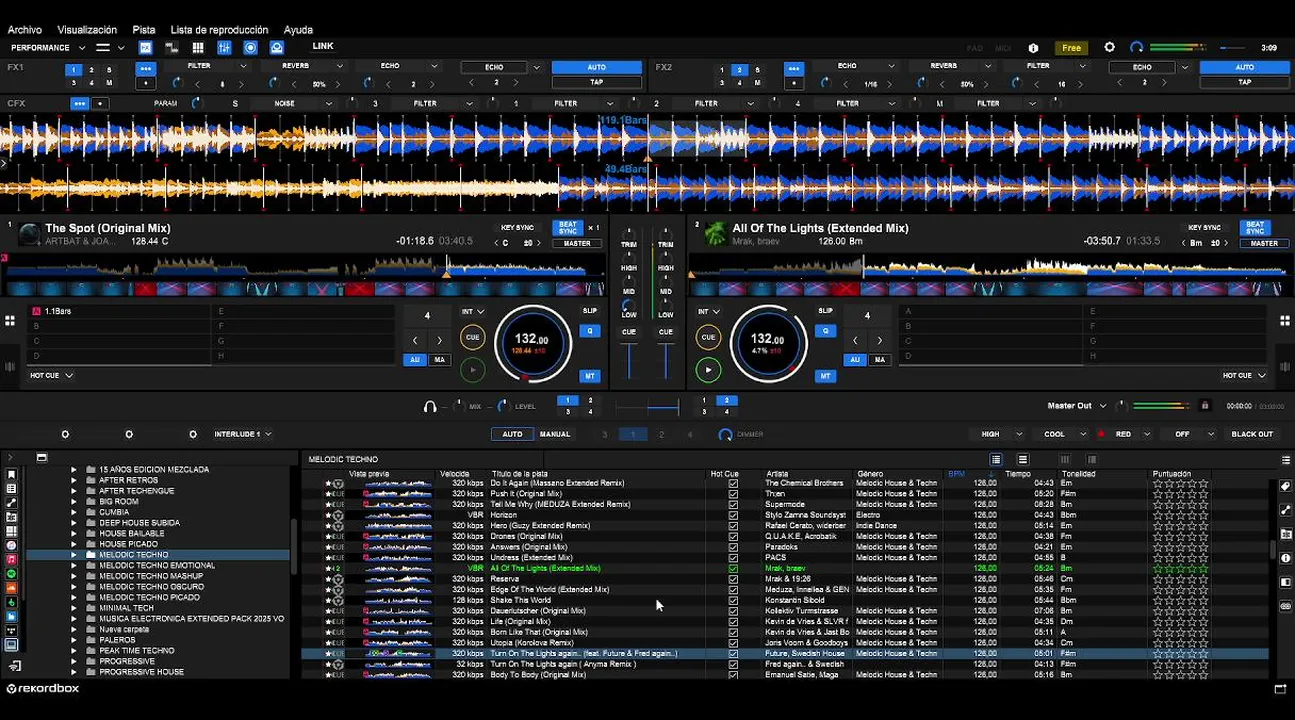Image resolution: width=1295 pixels, height=720 pixels.
Task: Open PERFORMANCE mode dropdown
Action: (x=48, y=47)
